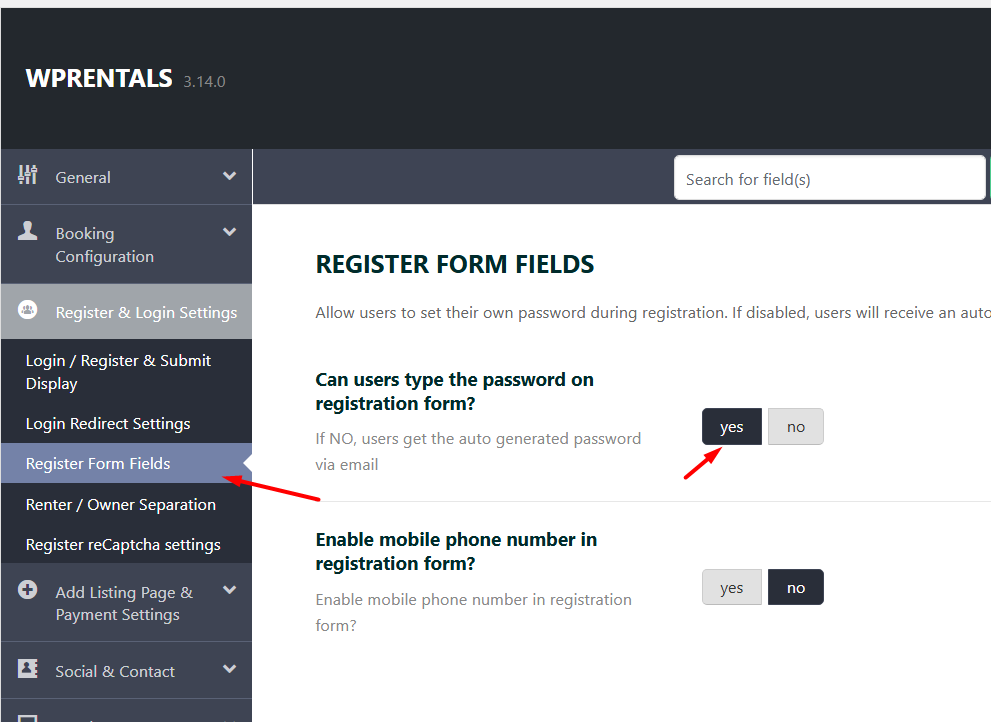Click the Add Listing Page plus icon

[x=27, y=589]
